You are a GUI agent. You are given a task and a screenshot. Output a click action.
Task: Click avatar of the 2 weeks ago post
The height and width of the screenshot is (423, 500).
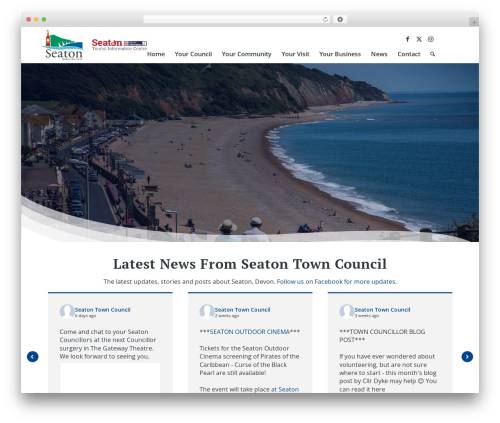pos(207,311)
